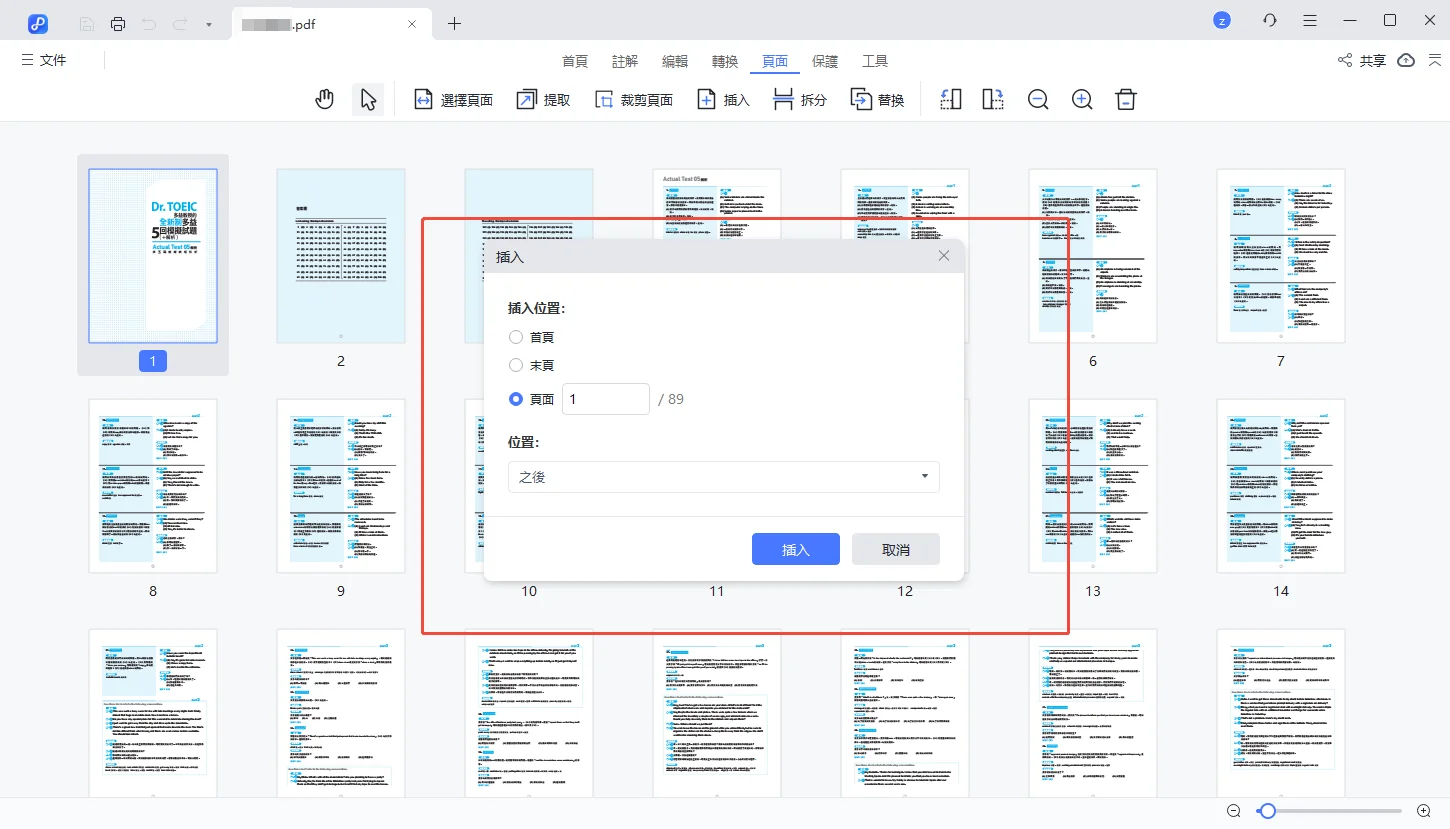This screenshot has width=1450, height=829.
Task: Select the hand pan tool
Action: pyautogui.click(x=324, y=99)
